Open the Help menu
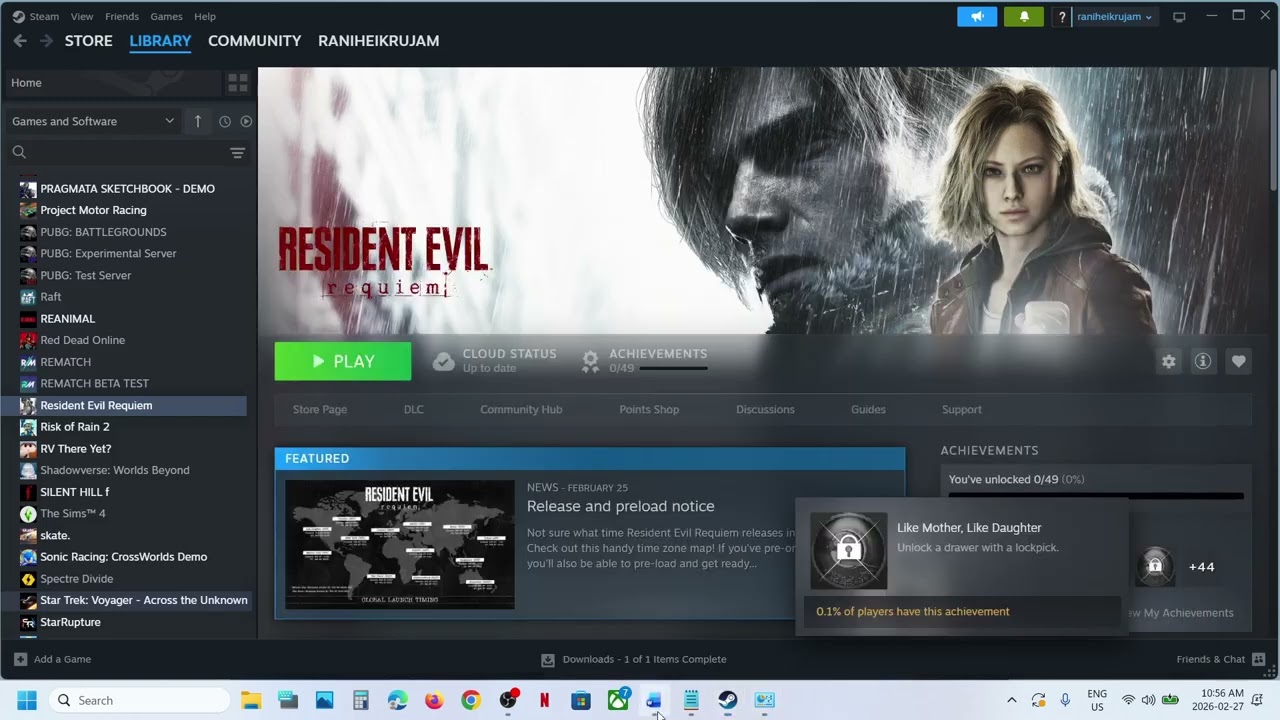 pyautogui.click(x=205, y=17)
